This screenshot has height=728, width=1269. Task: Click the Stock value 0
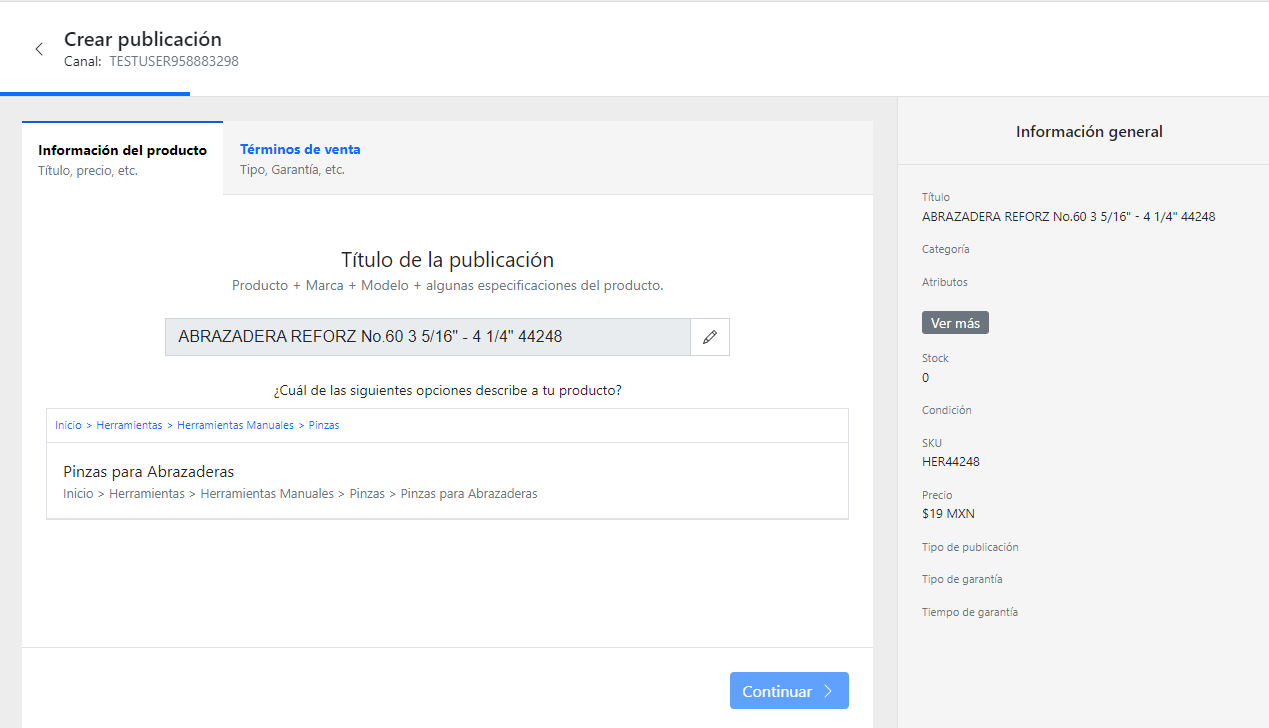pyautogui.click(x=925, y=378)
